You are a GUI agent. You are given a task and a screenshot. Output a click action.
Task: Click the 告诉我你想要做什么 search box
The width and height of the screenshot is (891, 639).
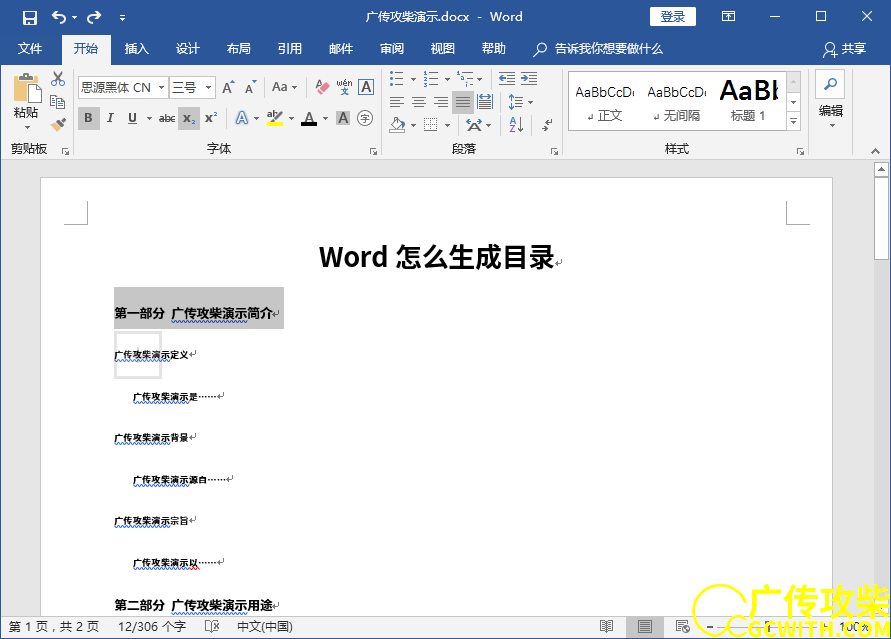(x=598, y=49)
